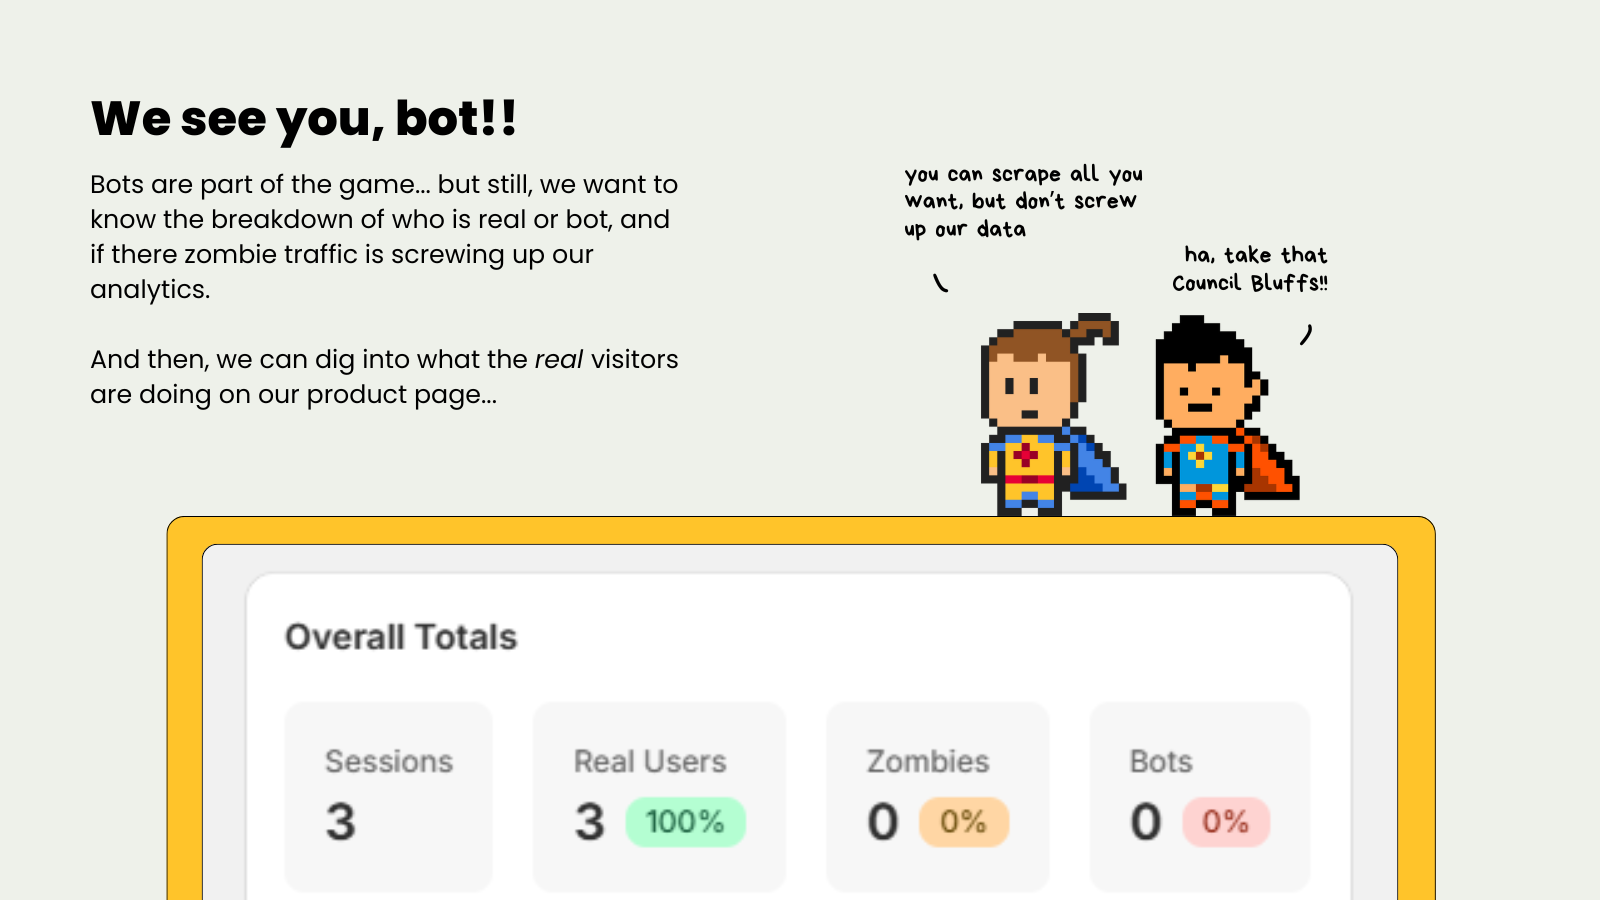The height and width of the screenshot is (900, 1600).
Task: Open the Bots stat label
Action: click(x=1161, y=762)
